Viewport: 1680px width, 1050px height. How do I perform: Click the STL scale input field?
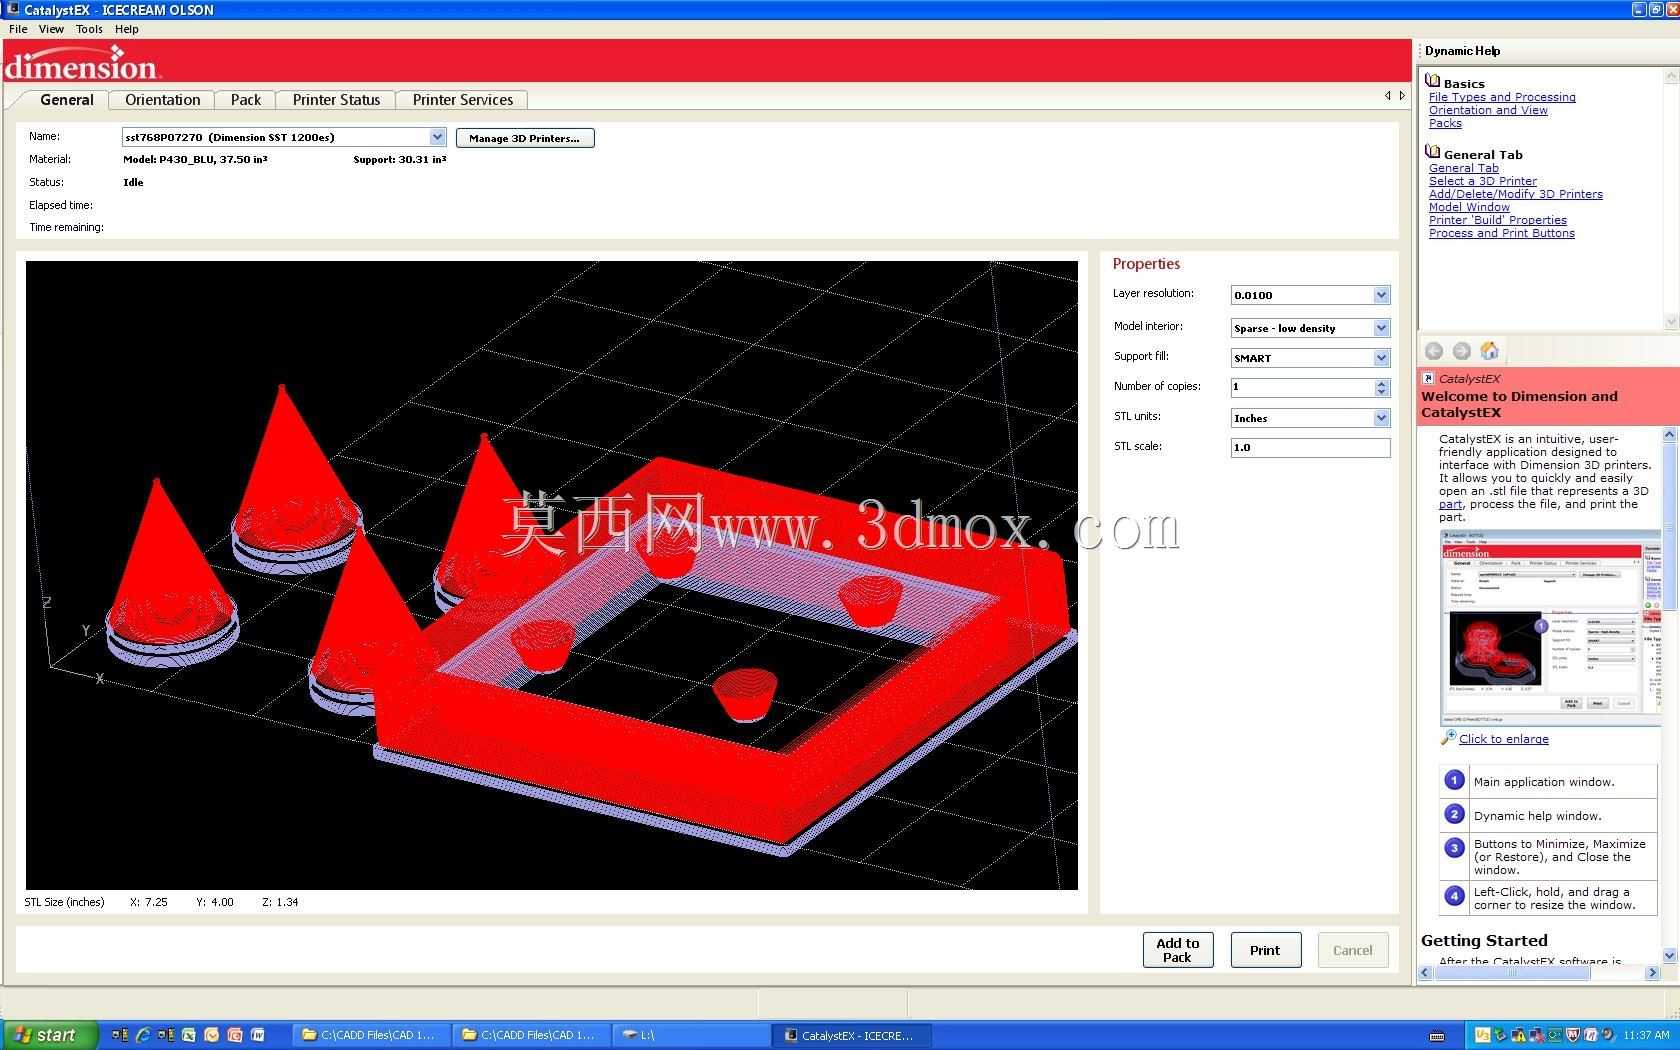1310,448
